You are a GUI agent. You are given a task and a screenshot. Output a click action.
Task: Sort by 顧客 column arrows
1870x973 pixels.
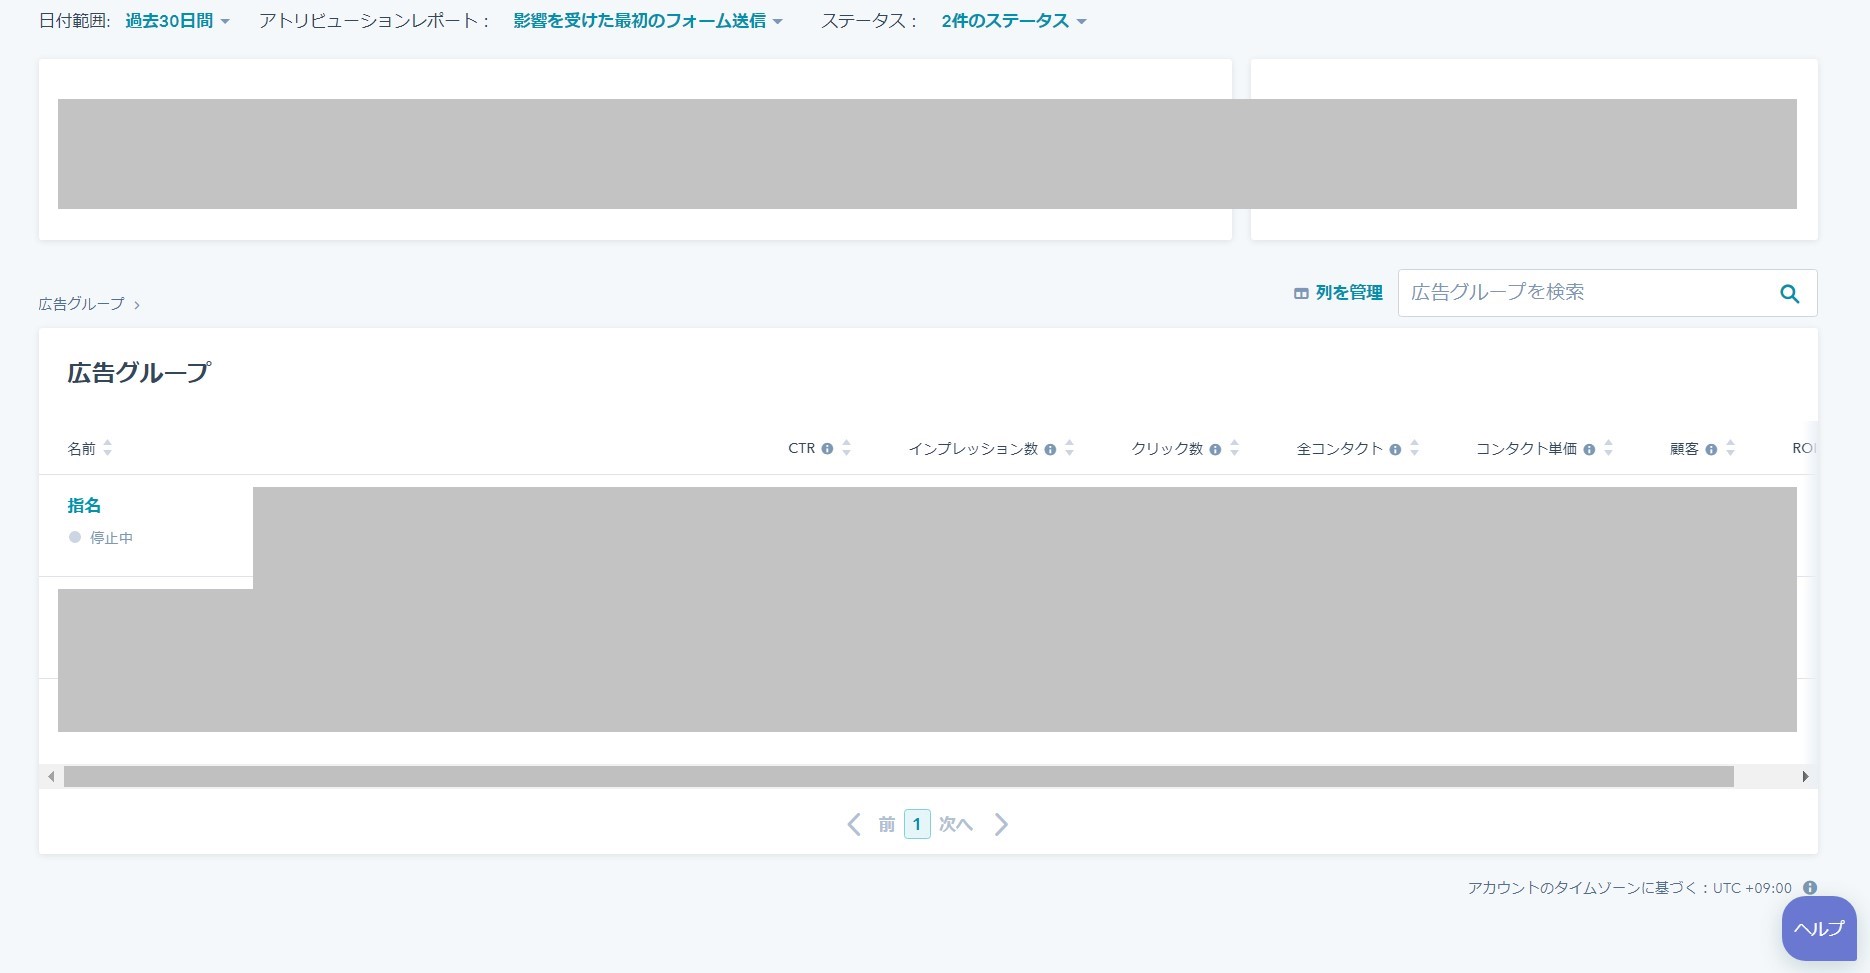tap(1730, 449)
